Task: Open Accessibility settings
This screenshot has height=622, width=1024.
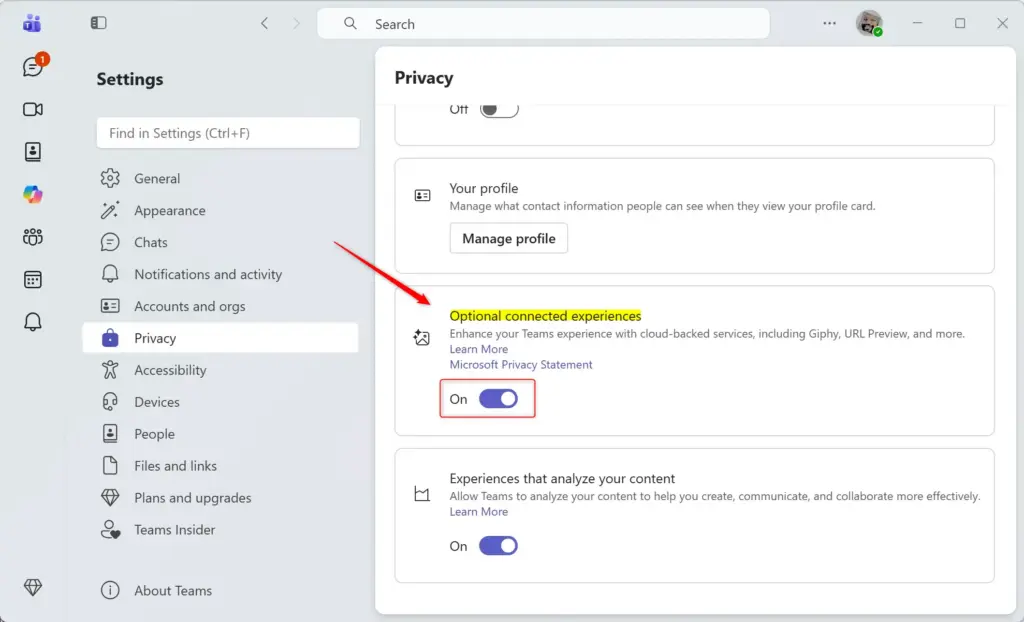Action: (221, 370)
